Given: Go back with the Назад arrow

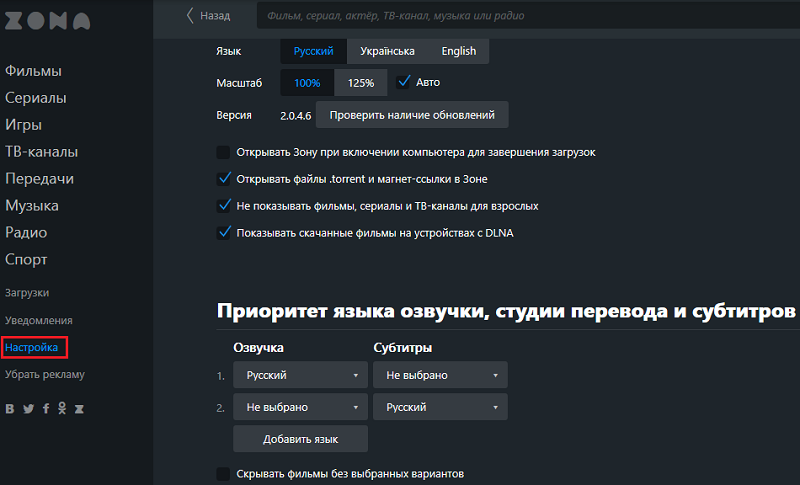Looking at the screenshot, I should pos(208,16).
